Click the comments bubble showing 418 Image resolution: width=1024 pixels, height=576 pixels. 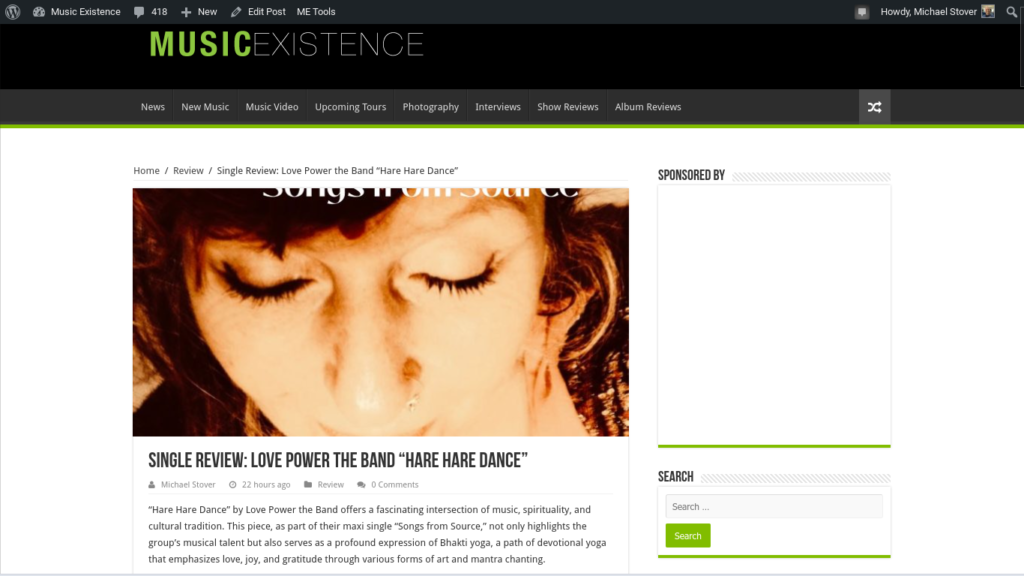tap(150, 12)
